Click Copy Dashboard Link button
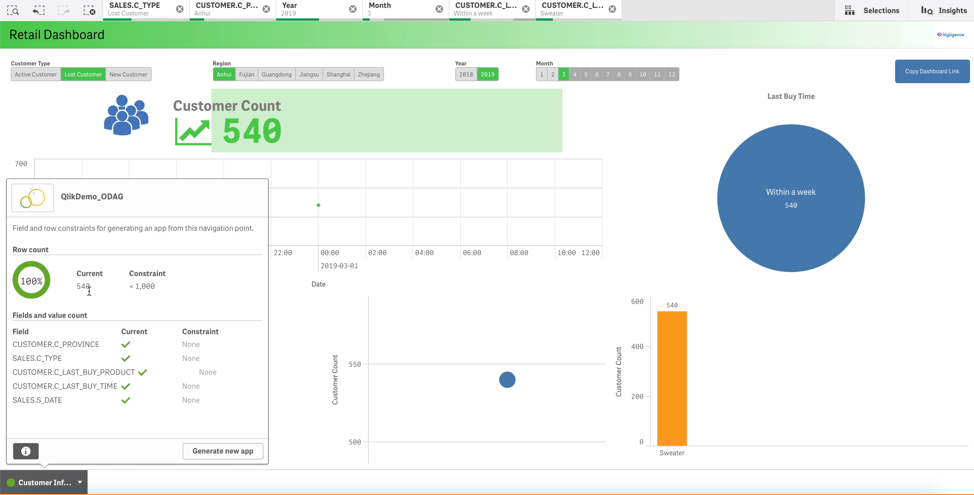The height and width of the screenshot is (495, 974). 931,71
